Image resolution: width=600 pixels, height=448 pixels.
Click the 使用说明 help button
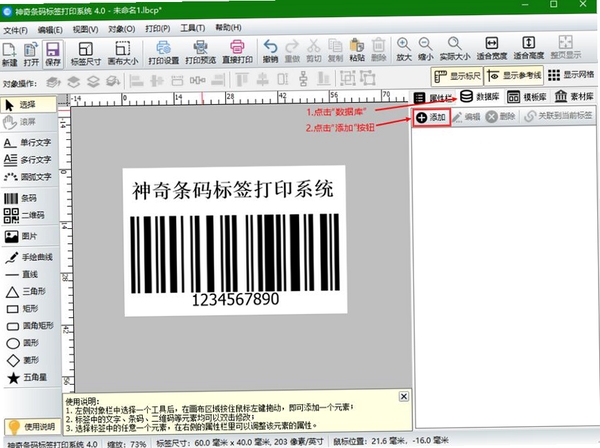click(33, 426)
